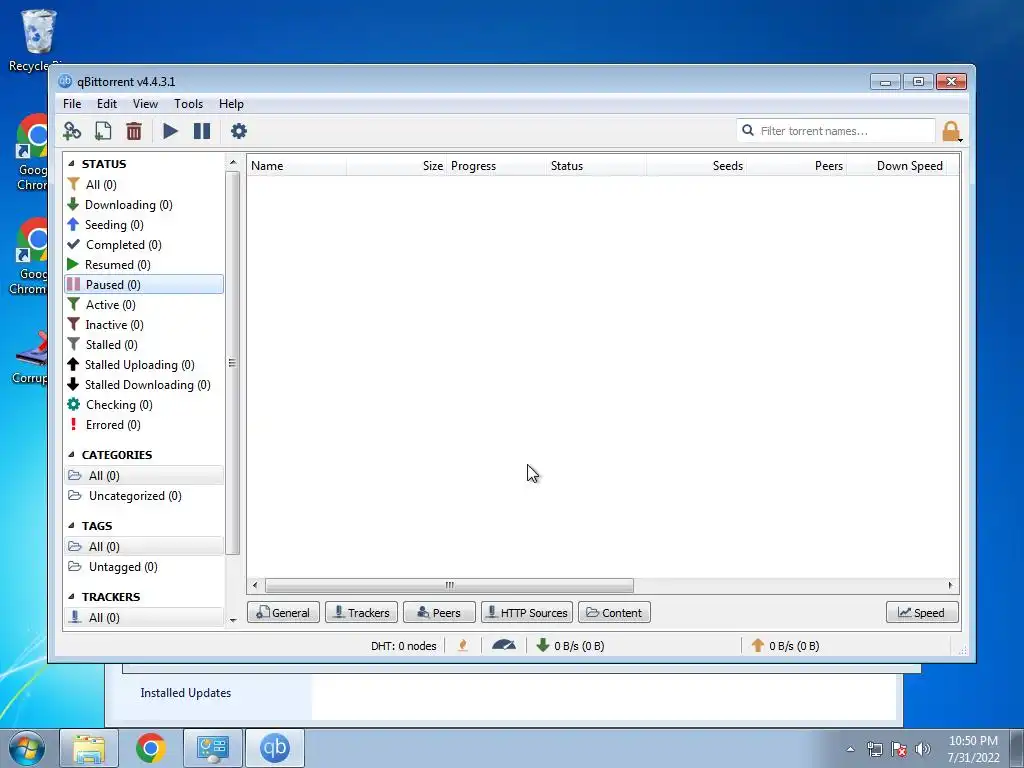Select the All (0) status filter
1024x768 pixels.
[144, 185]
